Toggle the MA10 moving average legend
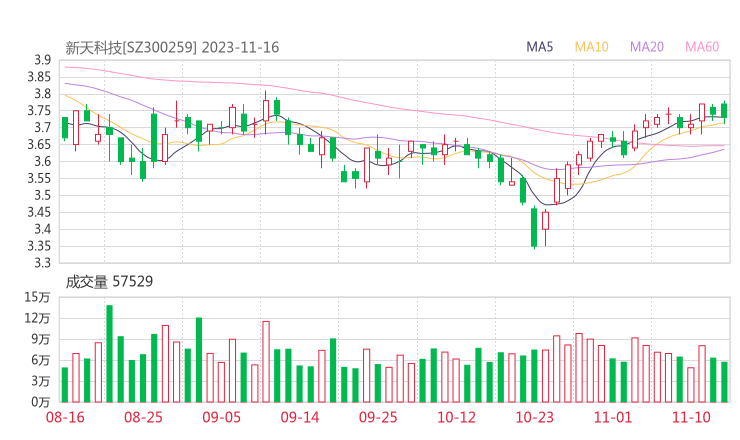The width and height of the screenshot is (740, 440). 592,47
